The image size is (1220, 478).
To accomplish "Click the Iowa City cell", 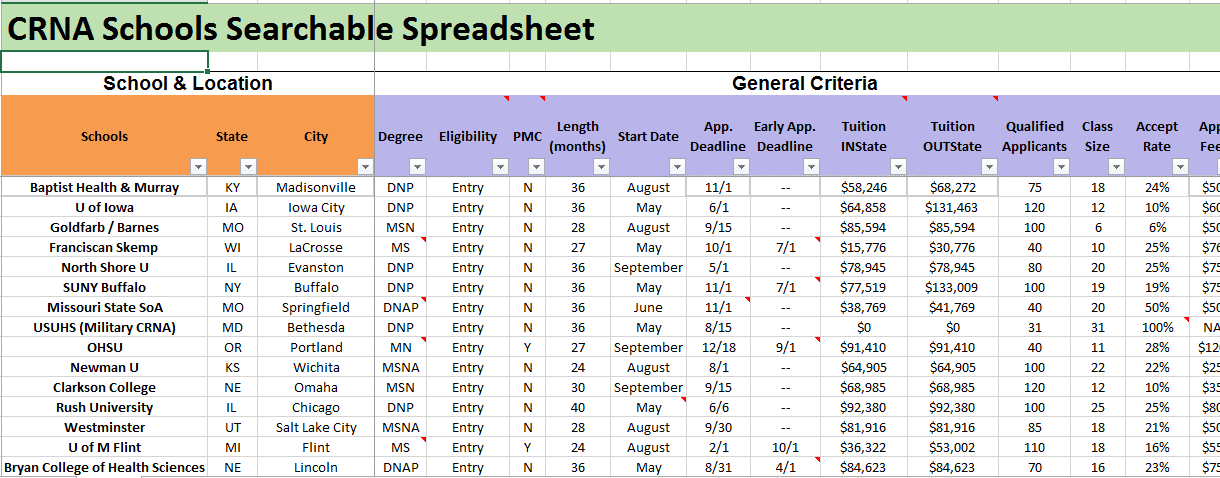I will (316, 207).
